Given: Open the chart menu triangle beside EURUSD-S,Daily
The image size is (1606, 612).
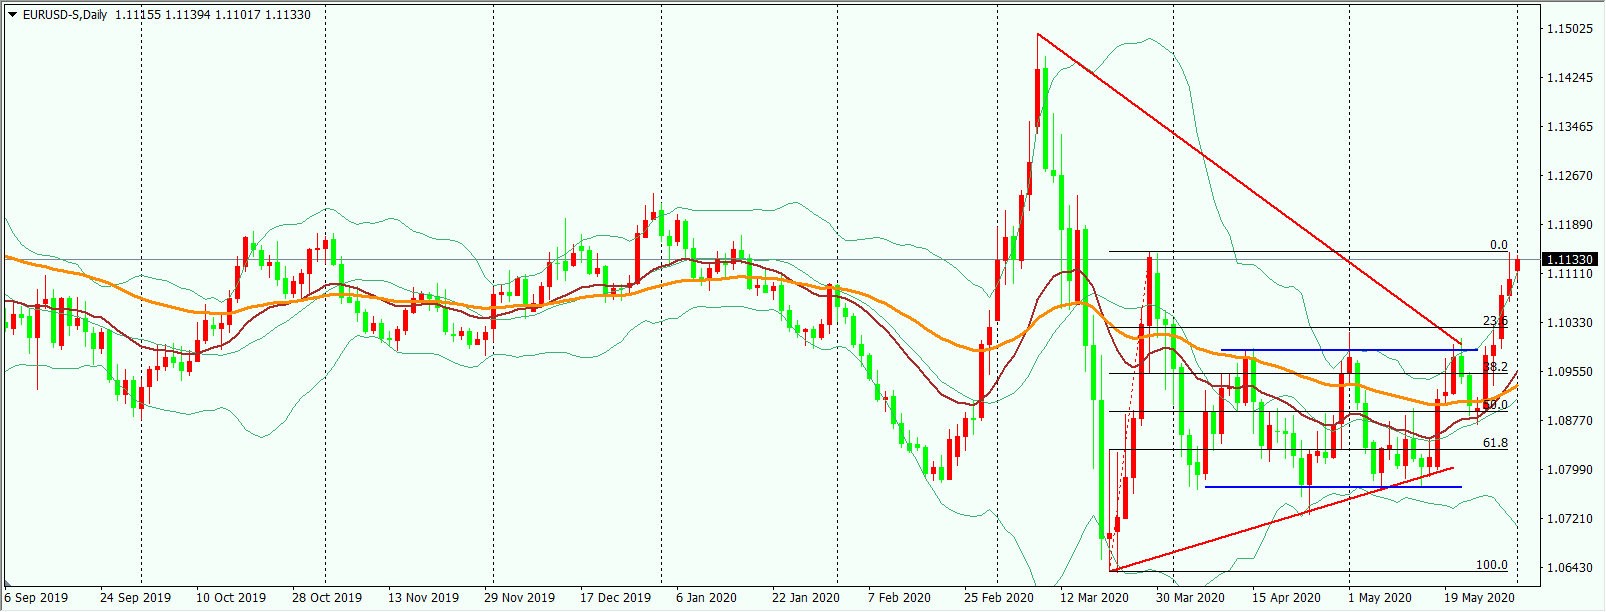Looking at the screenshot, I should [x=12, y=15].
